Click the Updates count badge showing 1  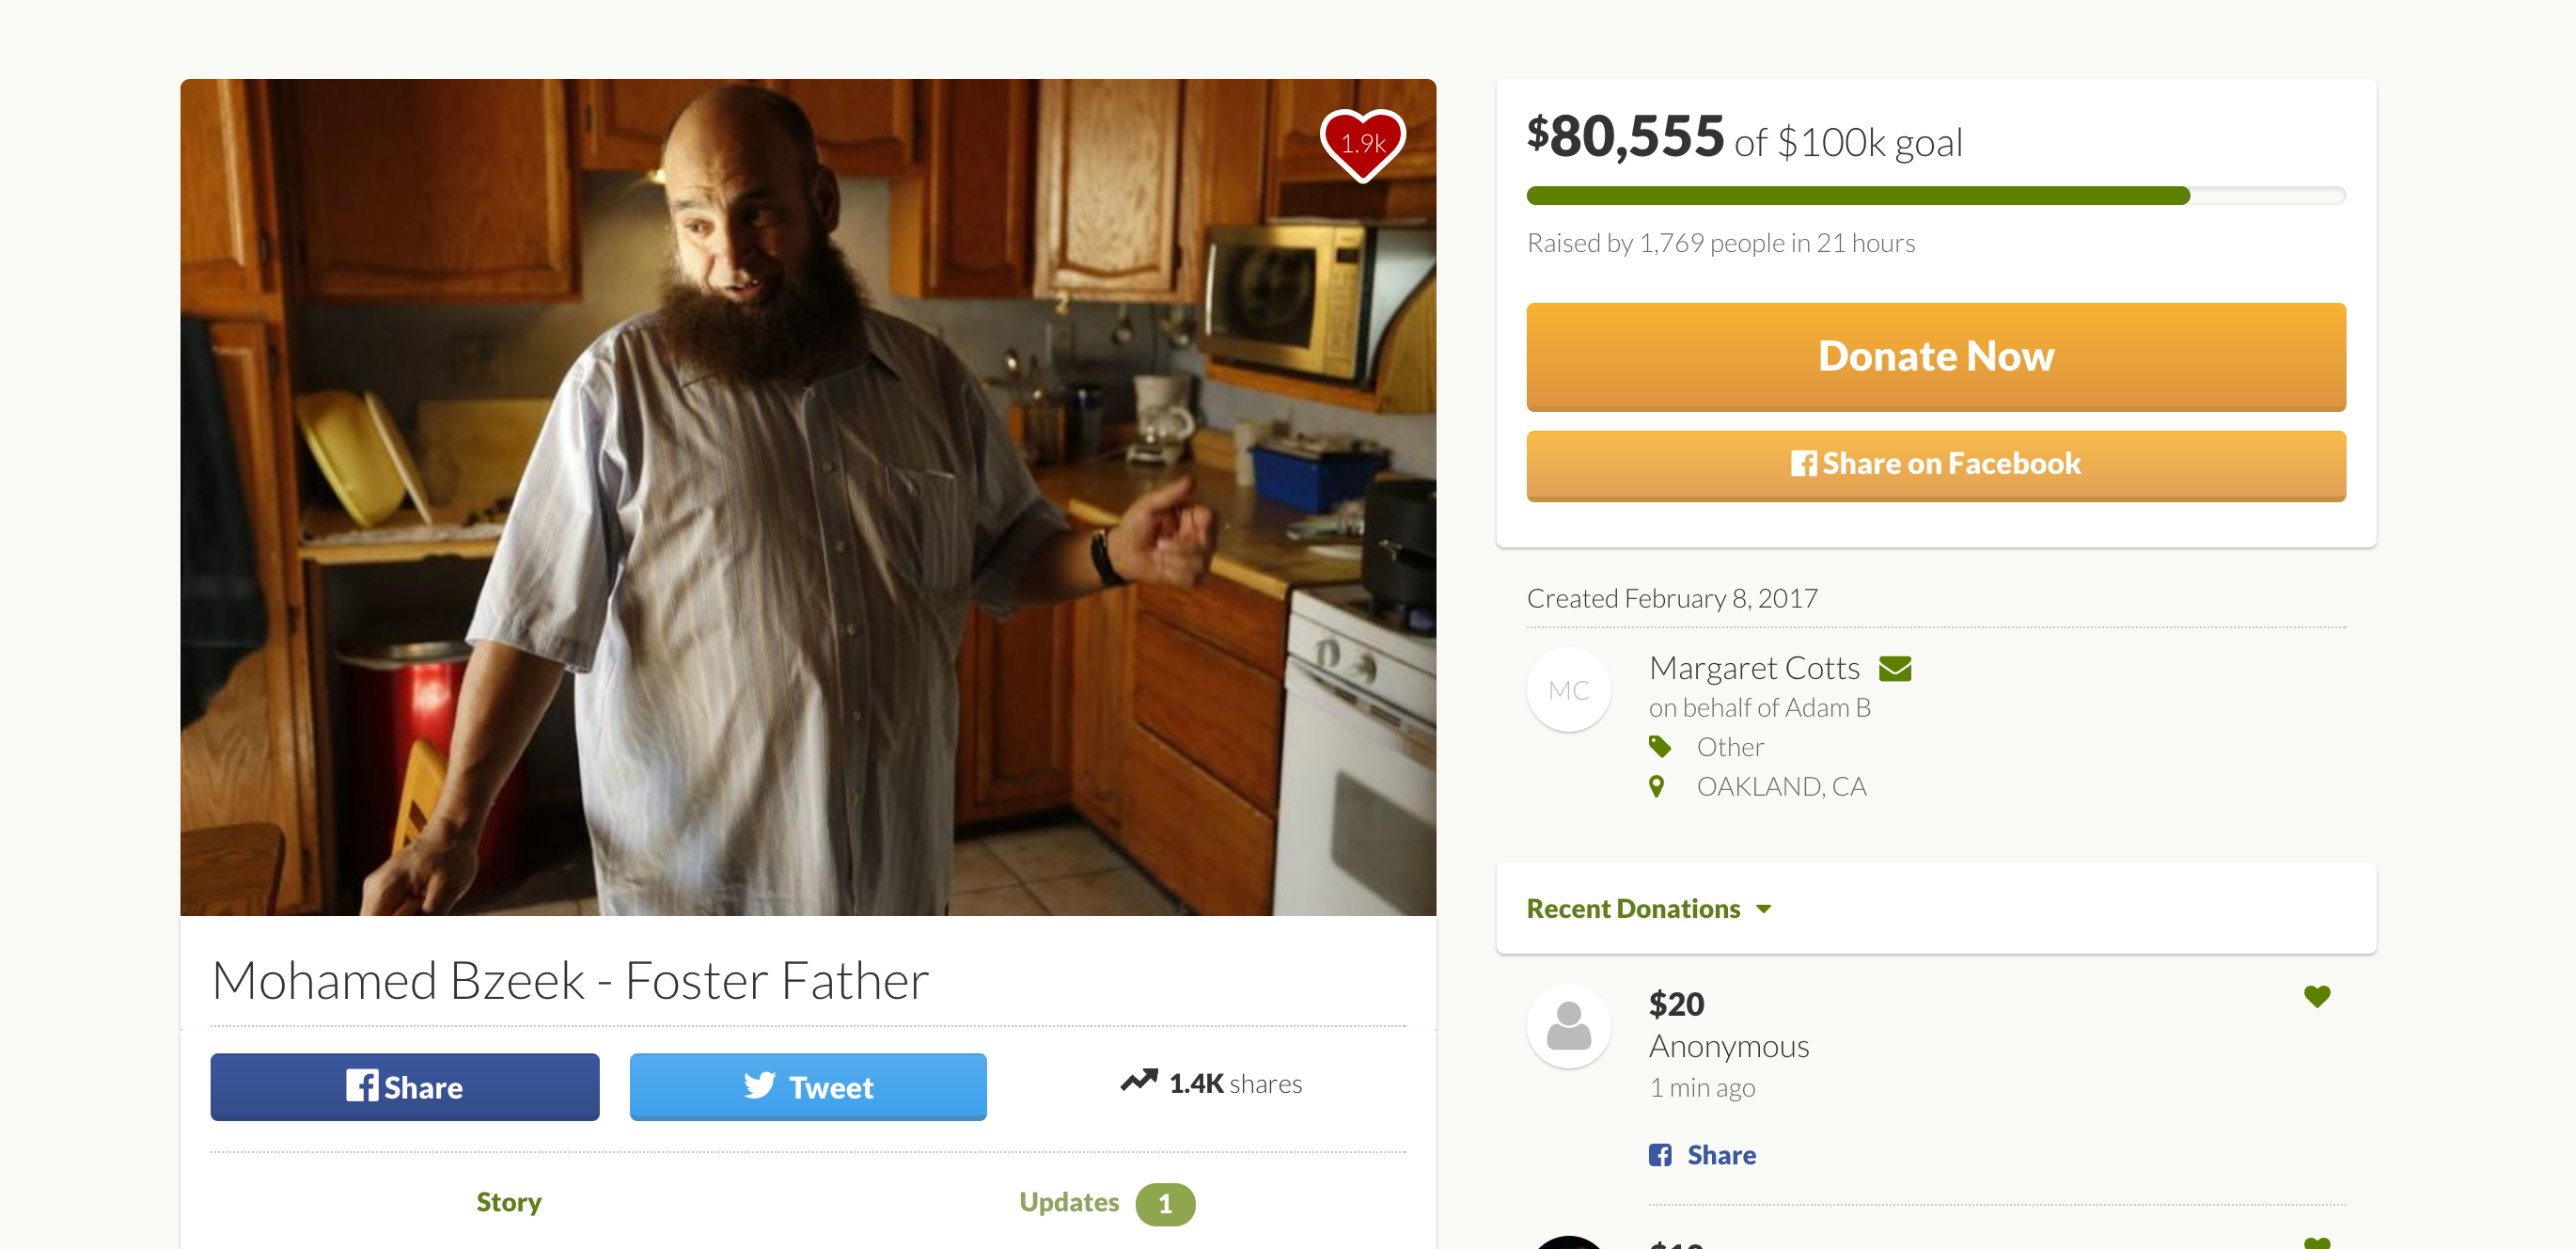tap(1164, 1204)
